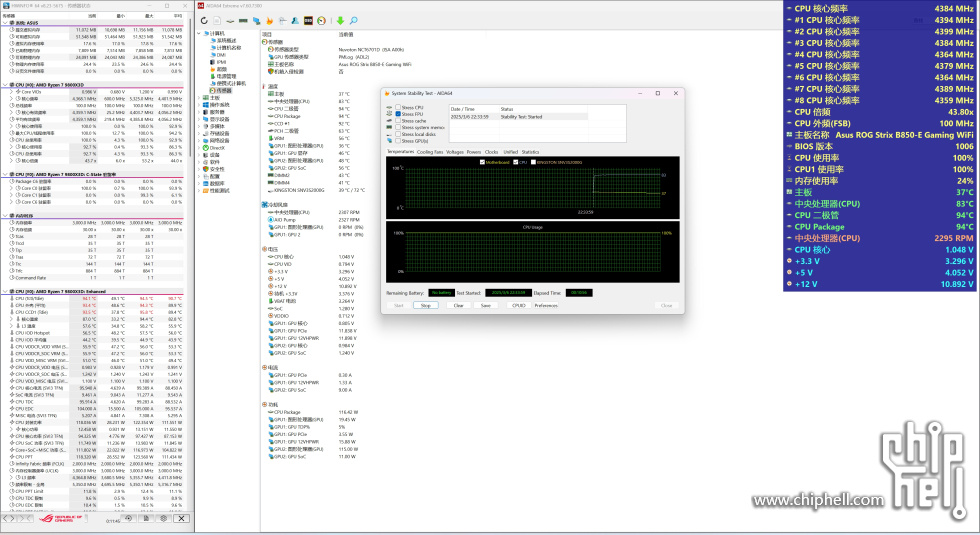This screenshot has width=980, height=535.
Task: Uncheck the Stress FPU checkbox
Action: point(398,114)
